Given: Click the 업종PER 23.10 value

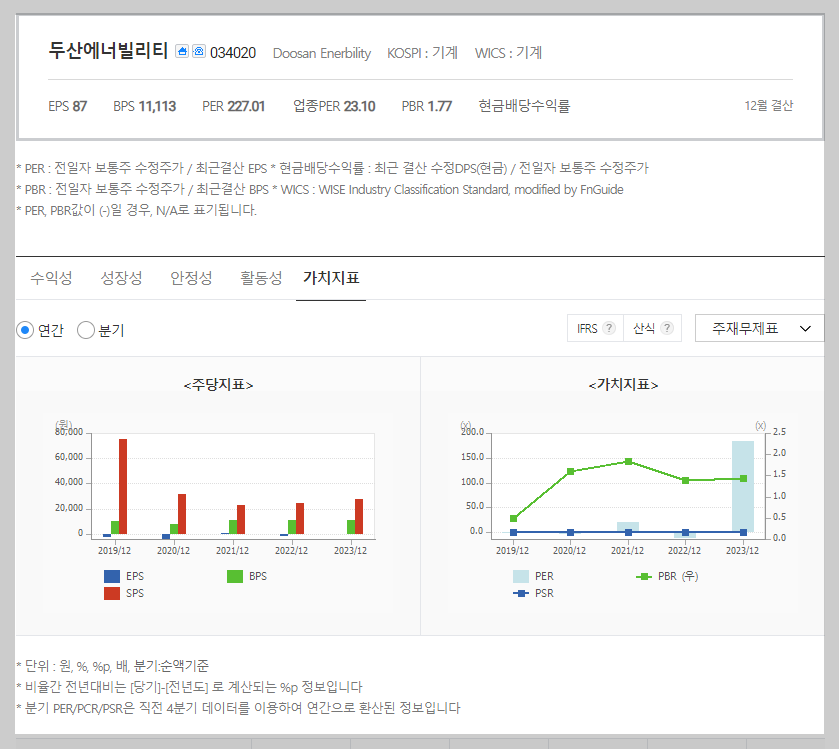Looking at the screenshot, I should (334, 106).
